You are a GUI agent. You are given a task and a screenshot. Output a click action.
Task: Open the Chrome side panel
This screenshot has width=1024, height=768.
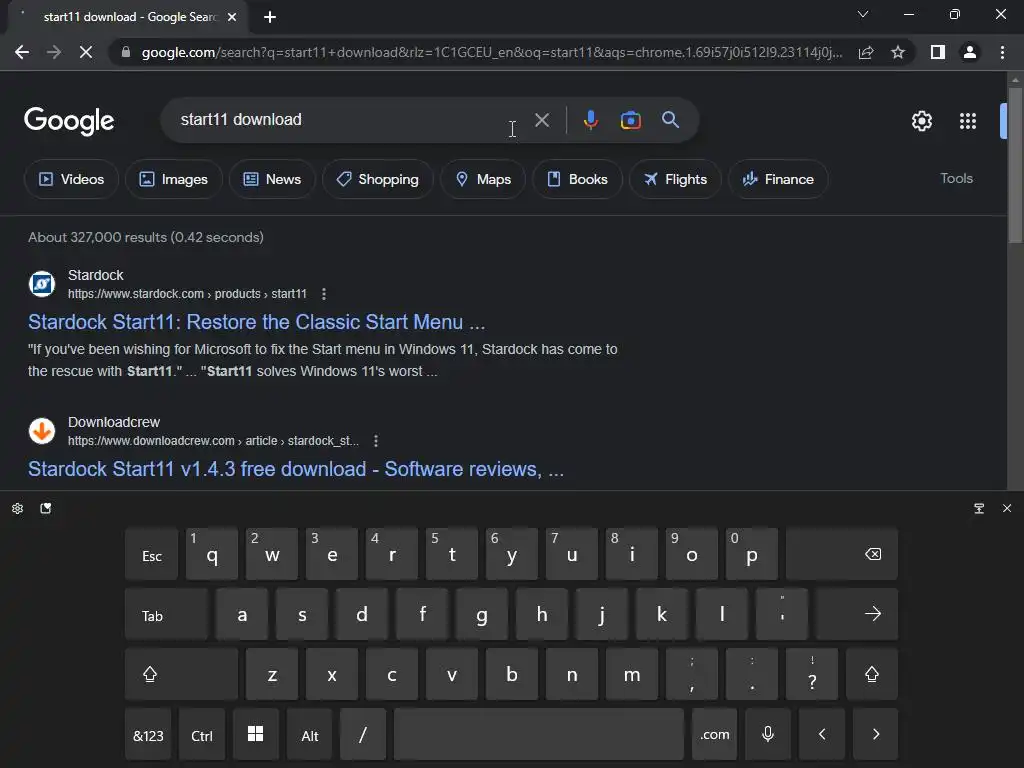tap(938, 52)
